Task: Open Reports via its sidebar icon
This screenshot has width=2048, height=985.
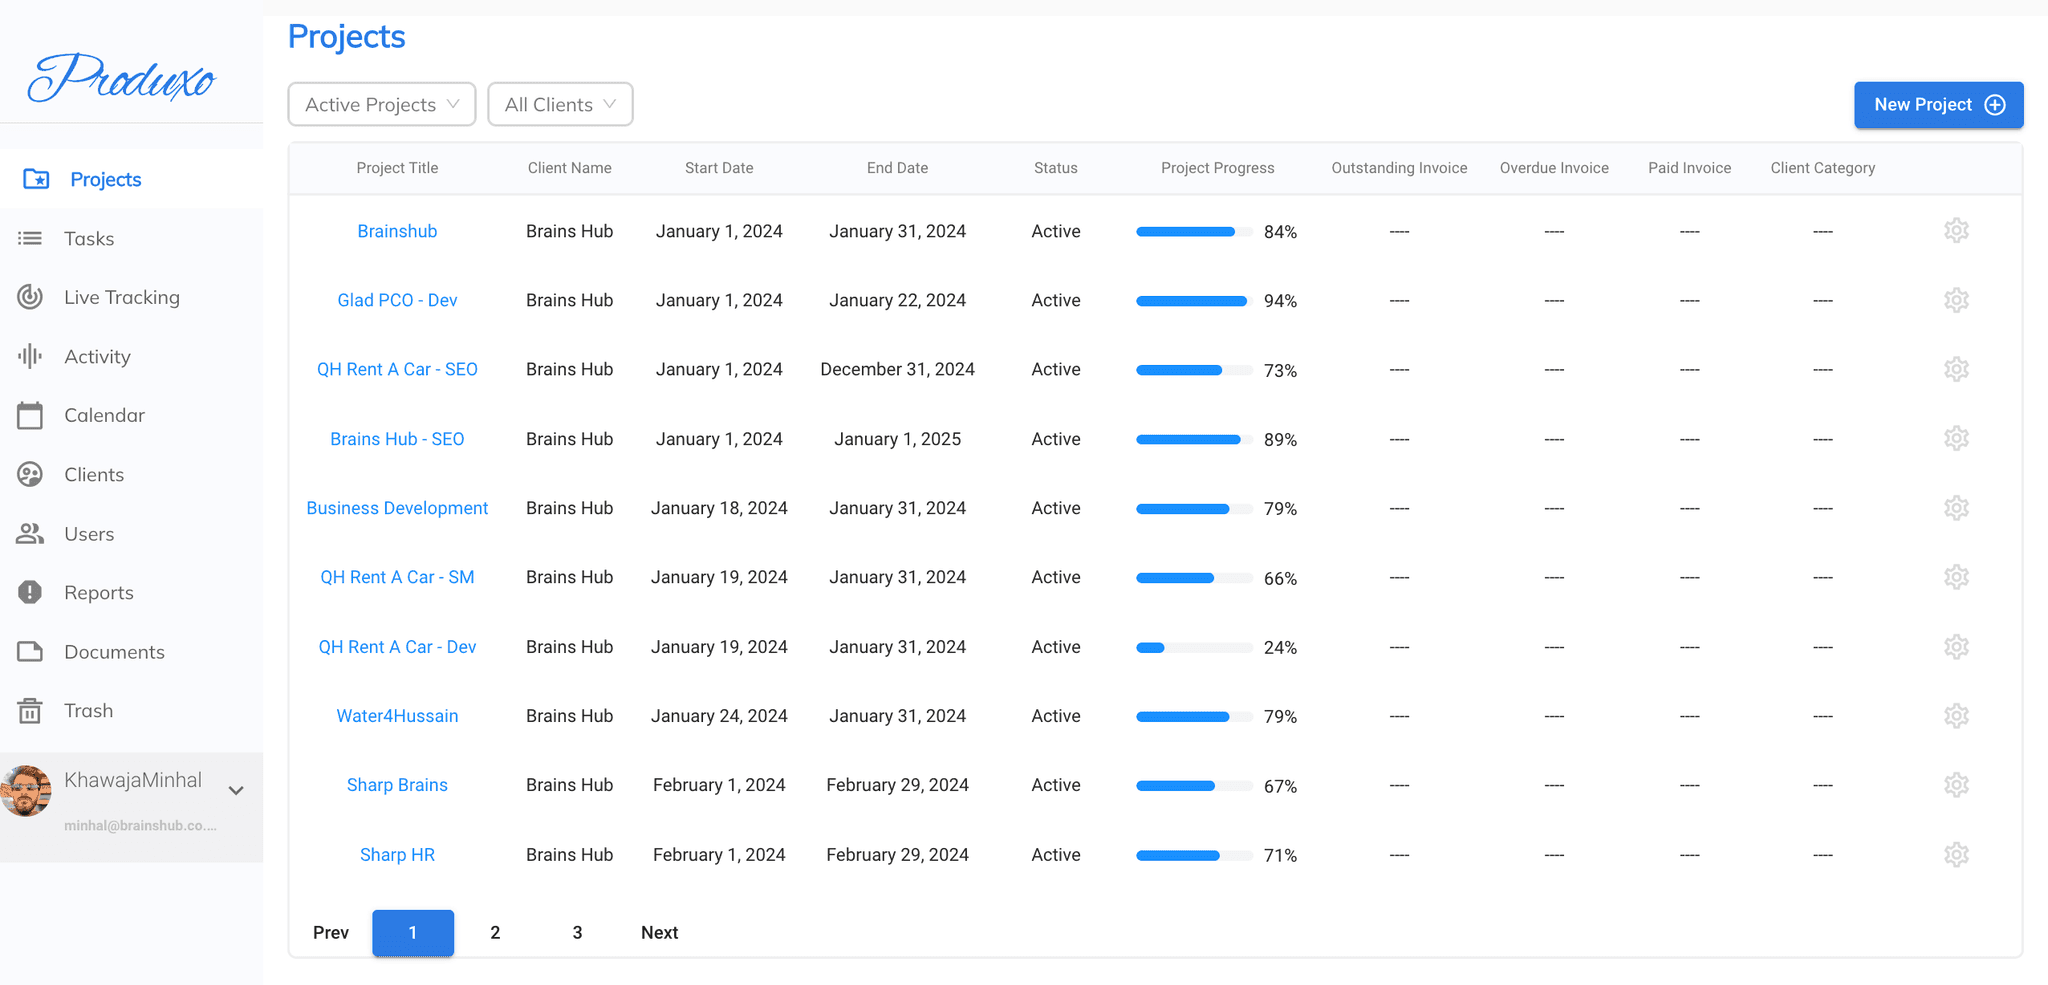Action: point(30,592)
